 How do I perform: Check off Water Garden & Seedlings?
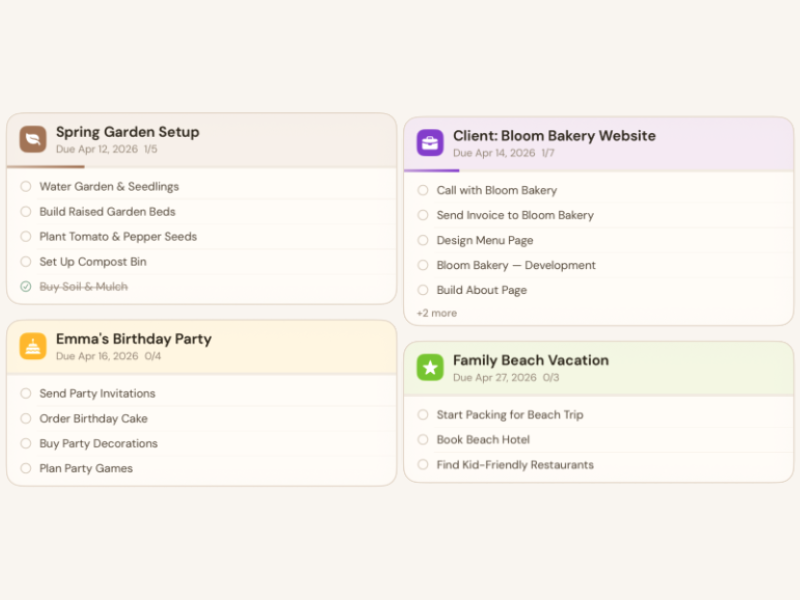[25, 186]
